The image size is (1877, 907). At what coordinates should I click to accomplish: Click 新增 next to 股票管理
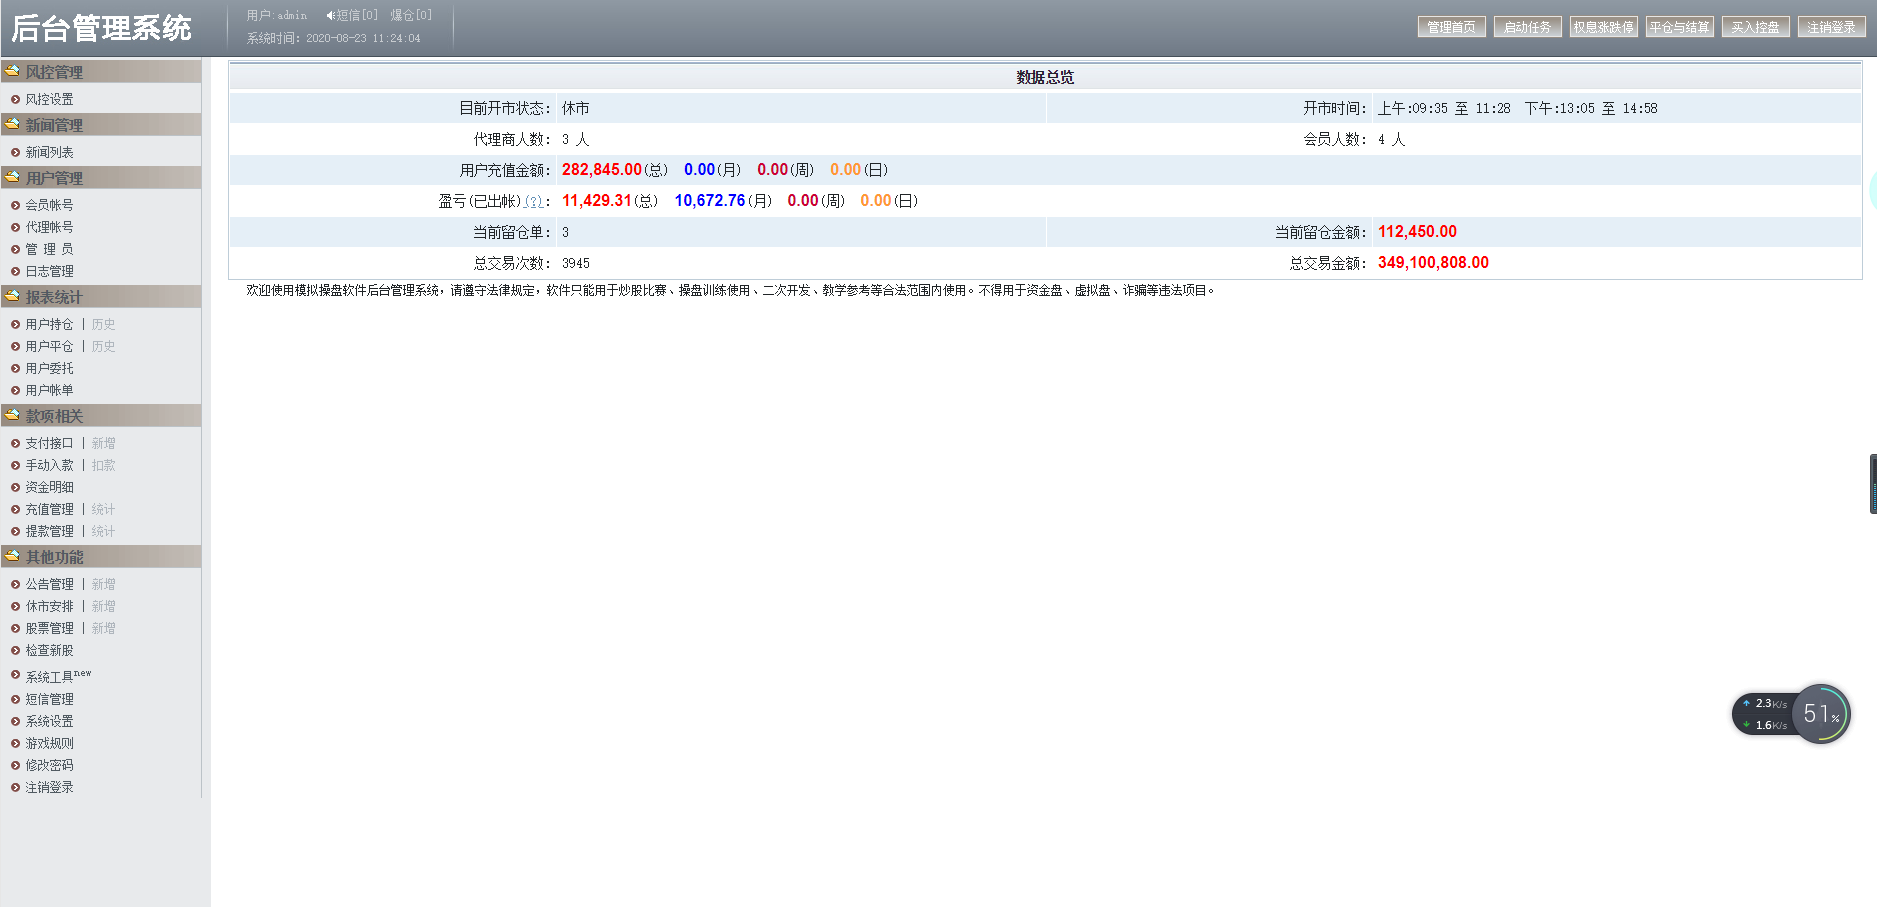pyautogui.click(x=104, y=628)
